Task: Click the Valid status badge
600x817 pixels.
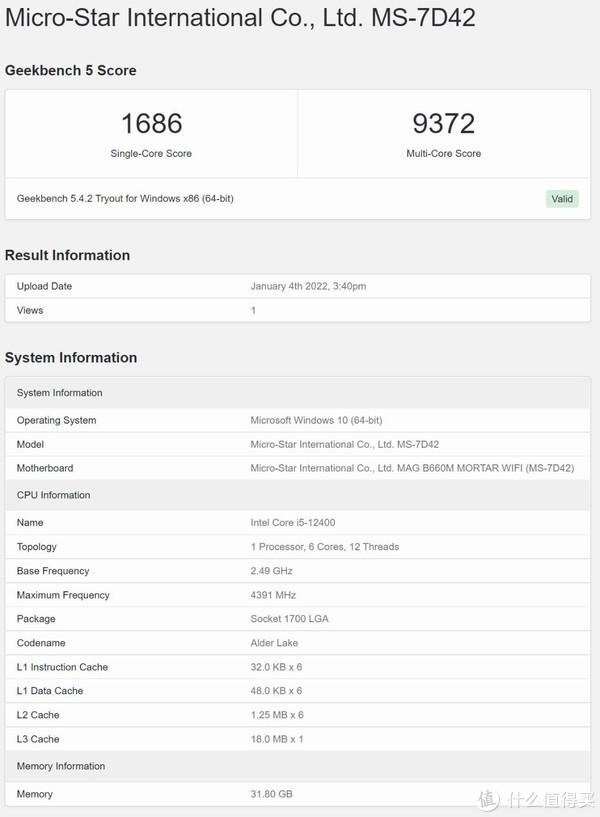Action: pyautogui.click(x=562, y=199)
